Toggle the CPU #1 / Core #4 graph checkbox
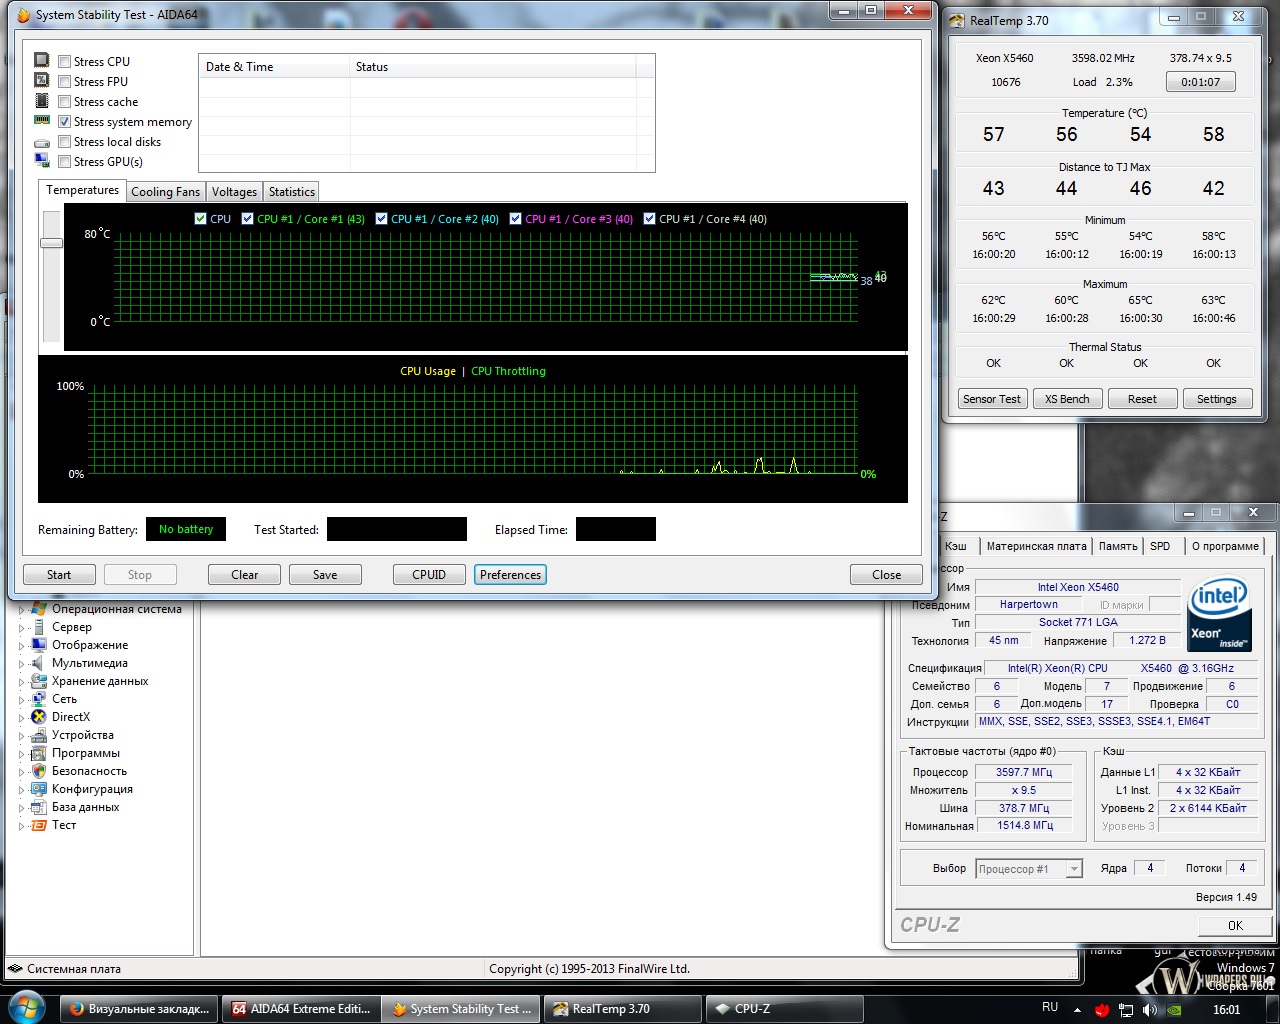1280x1024 pixels. pos(649,219)
